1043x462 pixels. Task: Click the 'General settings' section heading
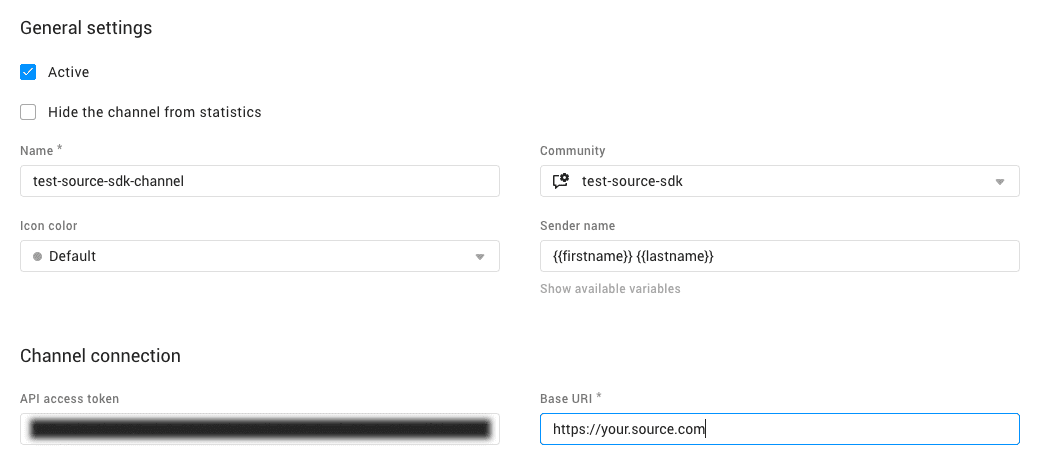click(86, 28)
